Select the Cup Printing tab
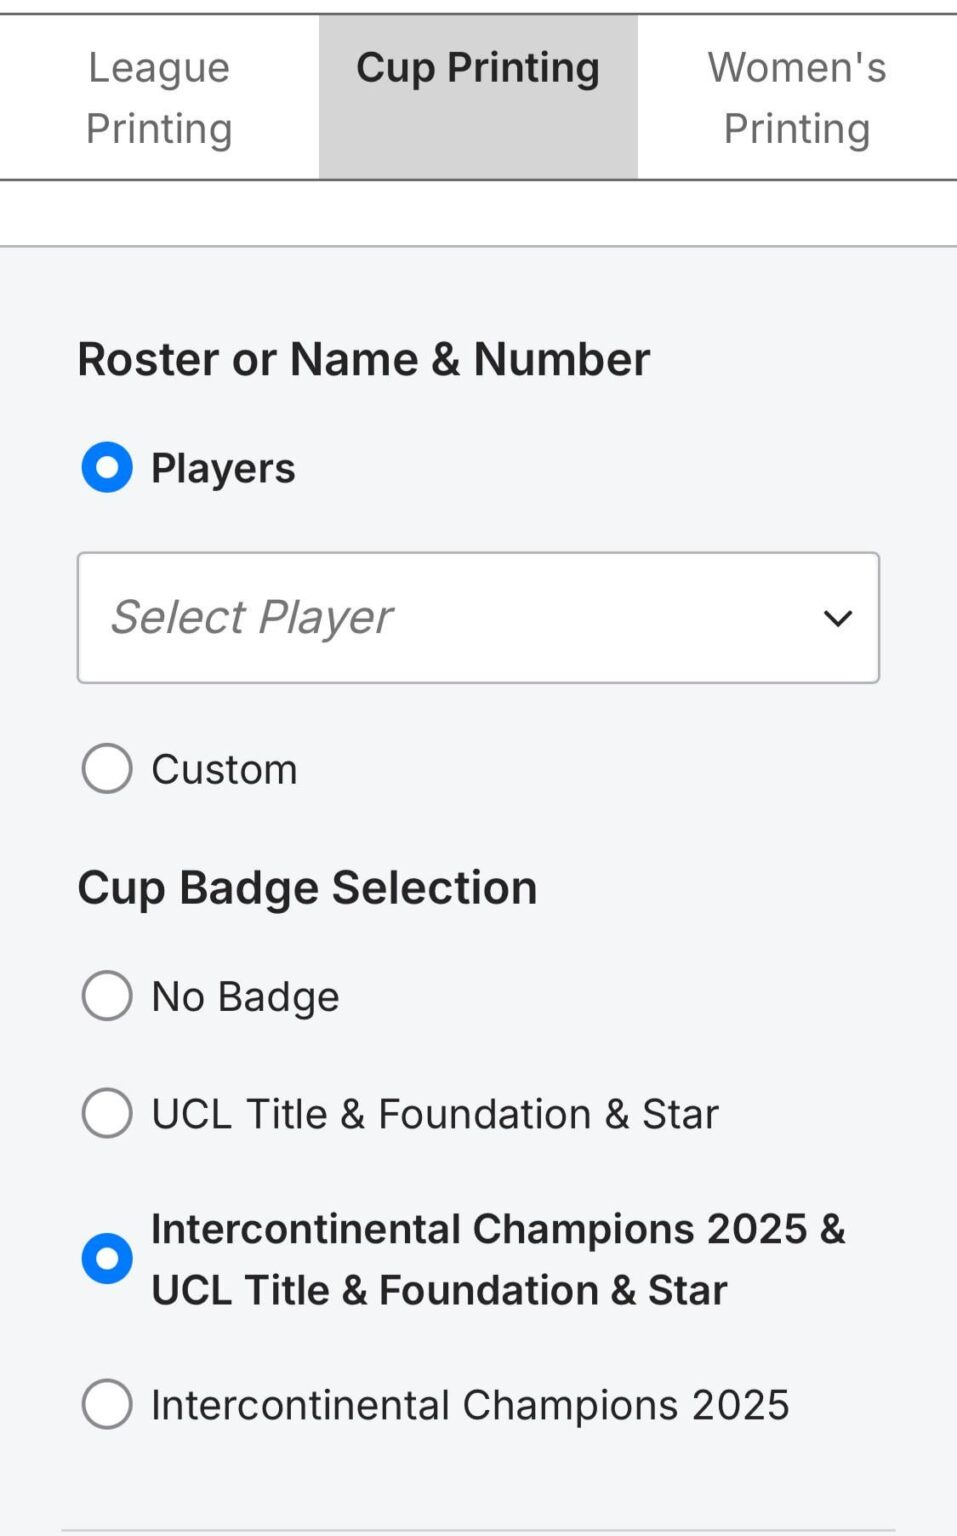 click(478, 68)
